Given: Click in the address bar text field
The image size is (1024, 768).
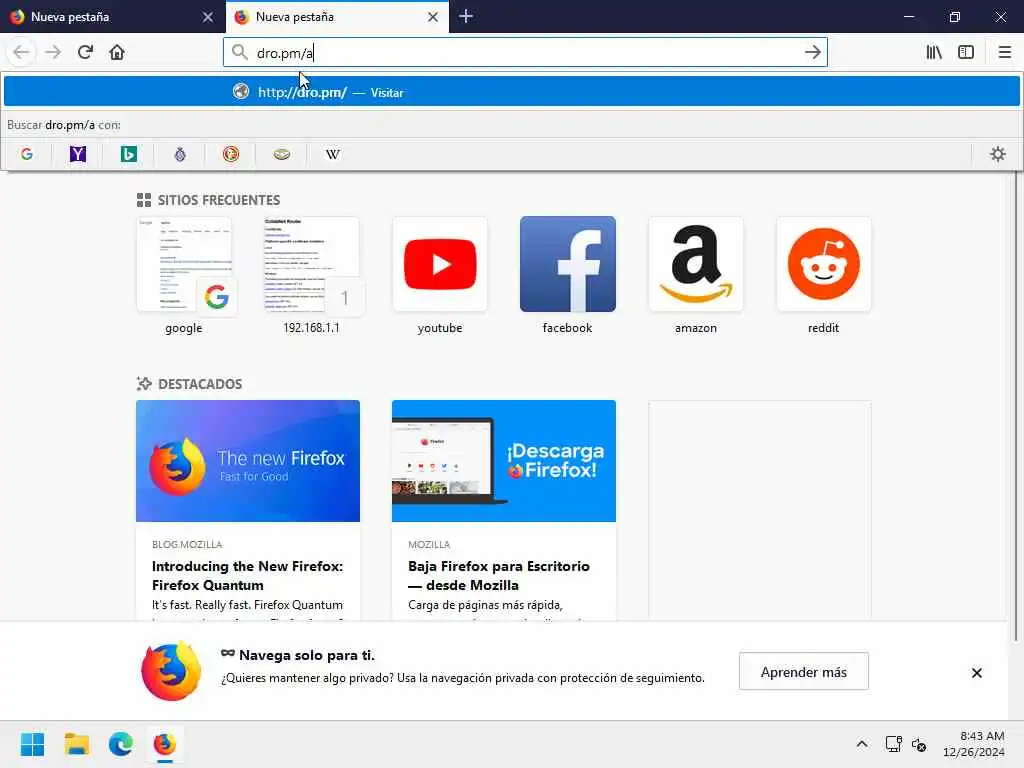Looking at the screenshot, I should (x=526, y=52).
